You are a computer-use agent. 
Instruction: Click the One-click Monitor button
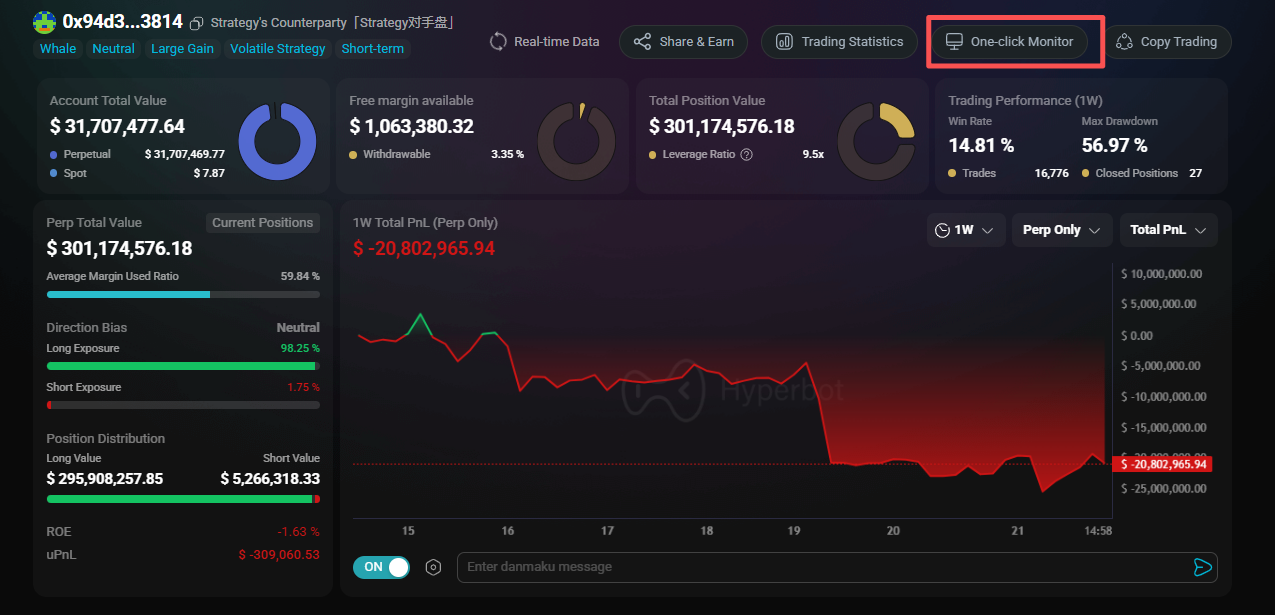(x=1009, y=42)
